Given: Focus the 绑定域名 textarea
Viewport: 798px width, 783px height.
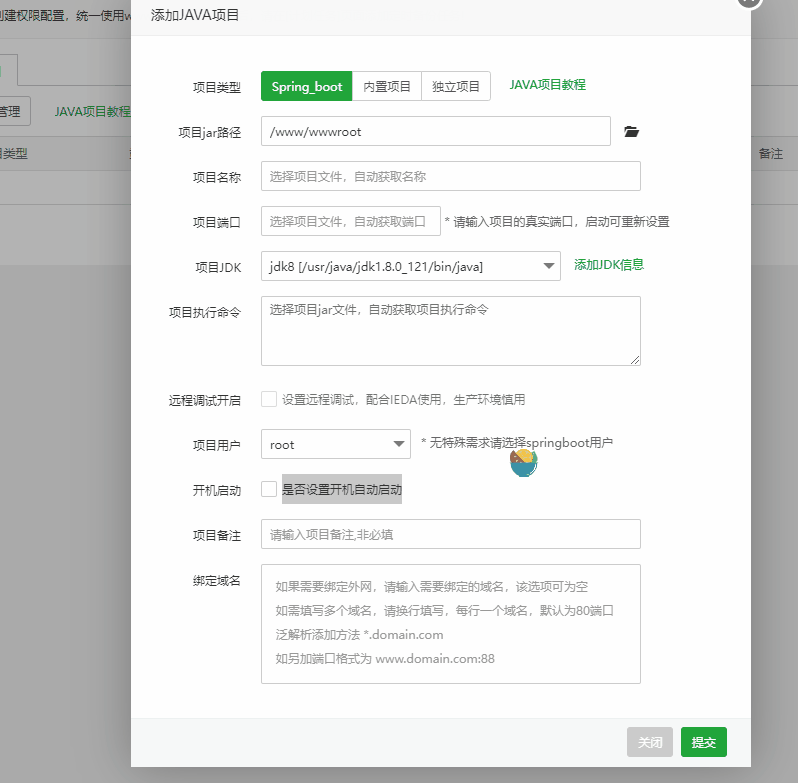Looking at the screenshot, I should coord(450,623).
